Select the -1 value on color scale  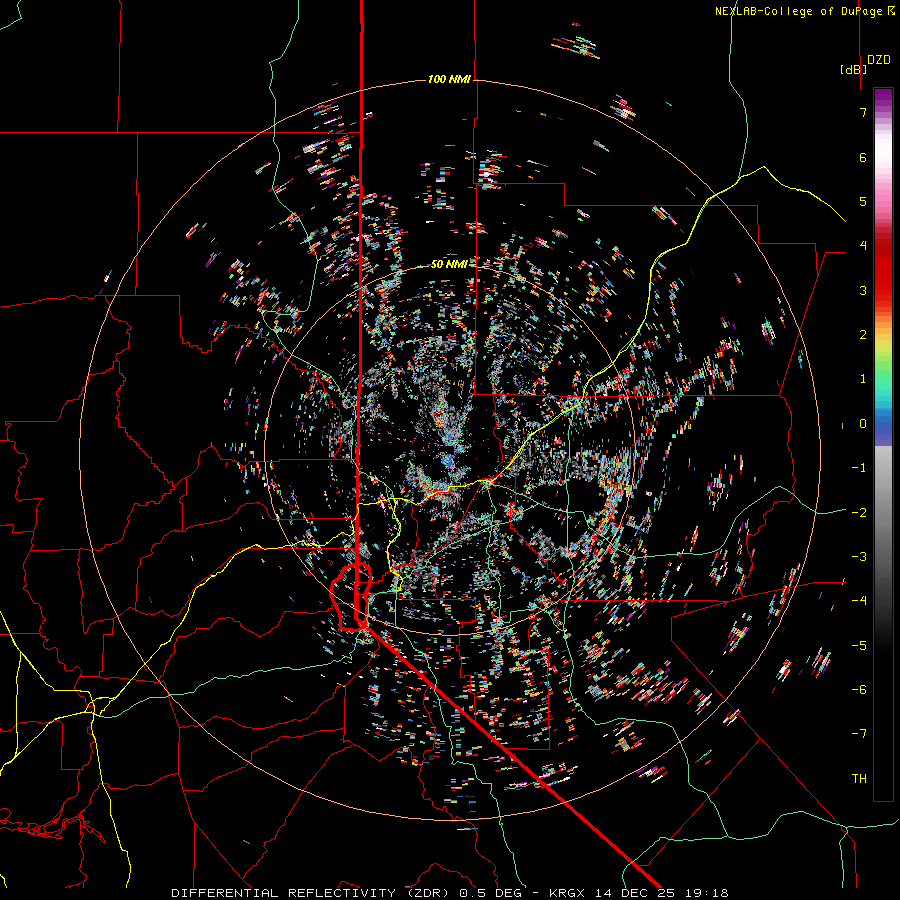(x=859, y=468)
